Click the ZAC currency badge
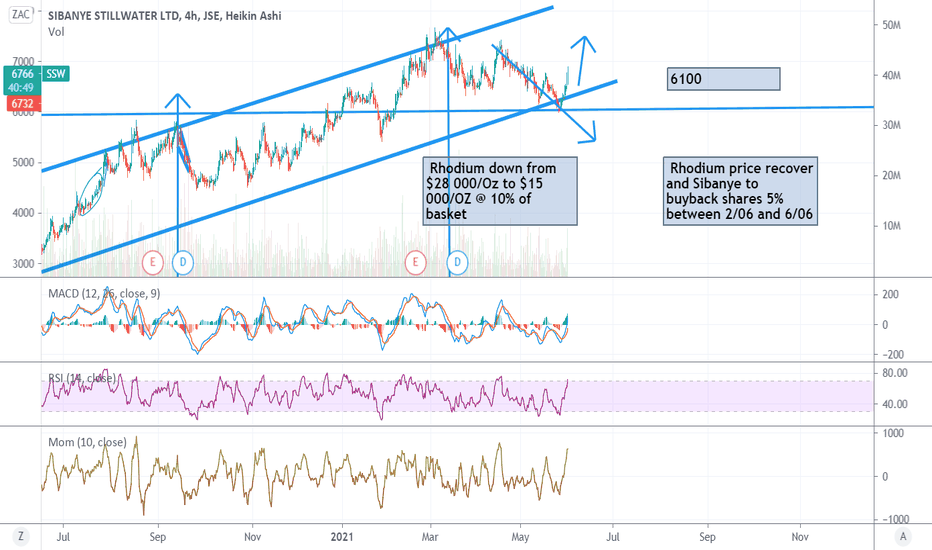This screenshot has width=932, height=550. 21,14
